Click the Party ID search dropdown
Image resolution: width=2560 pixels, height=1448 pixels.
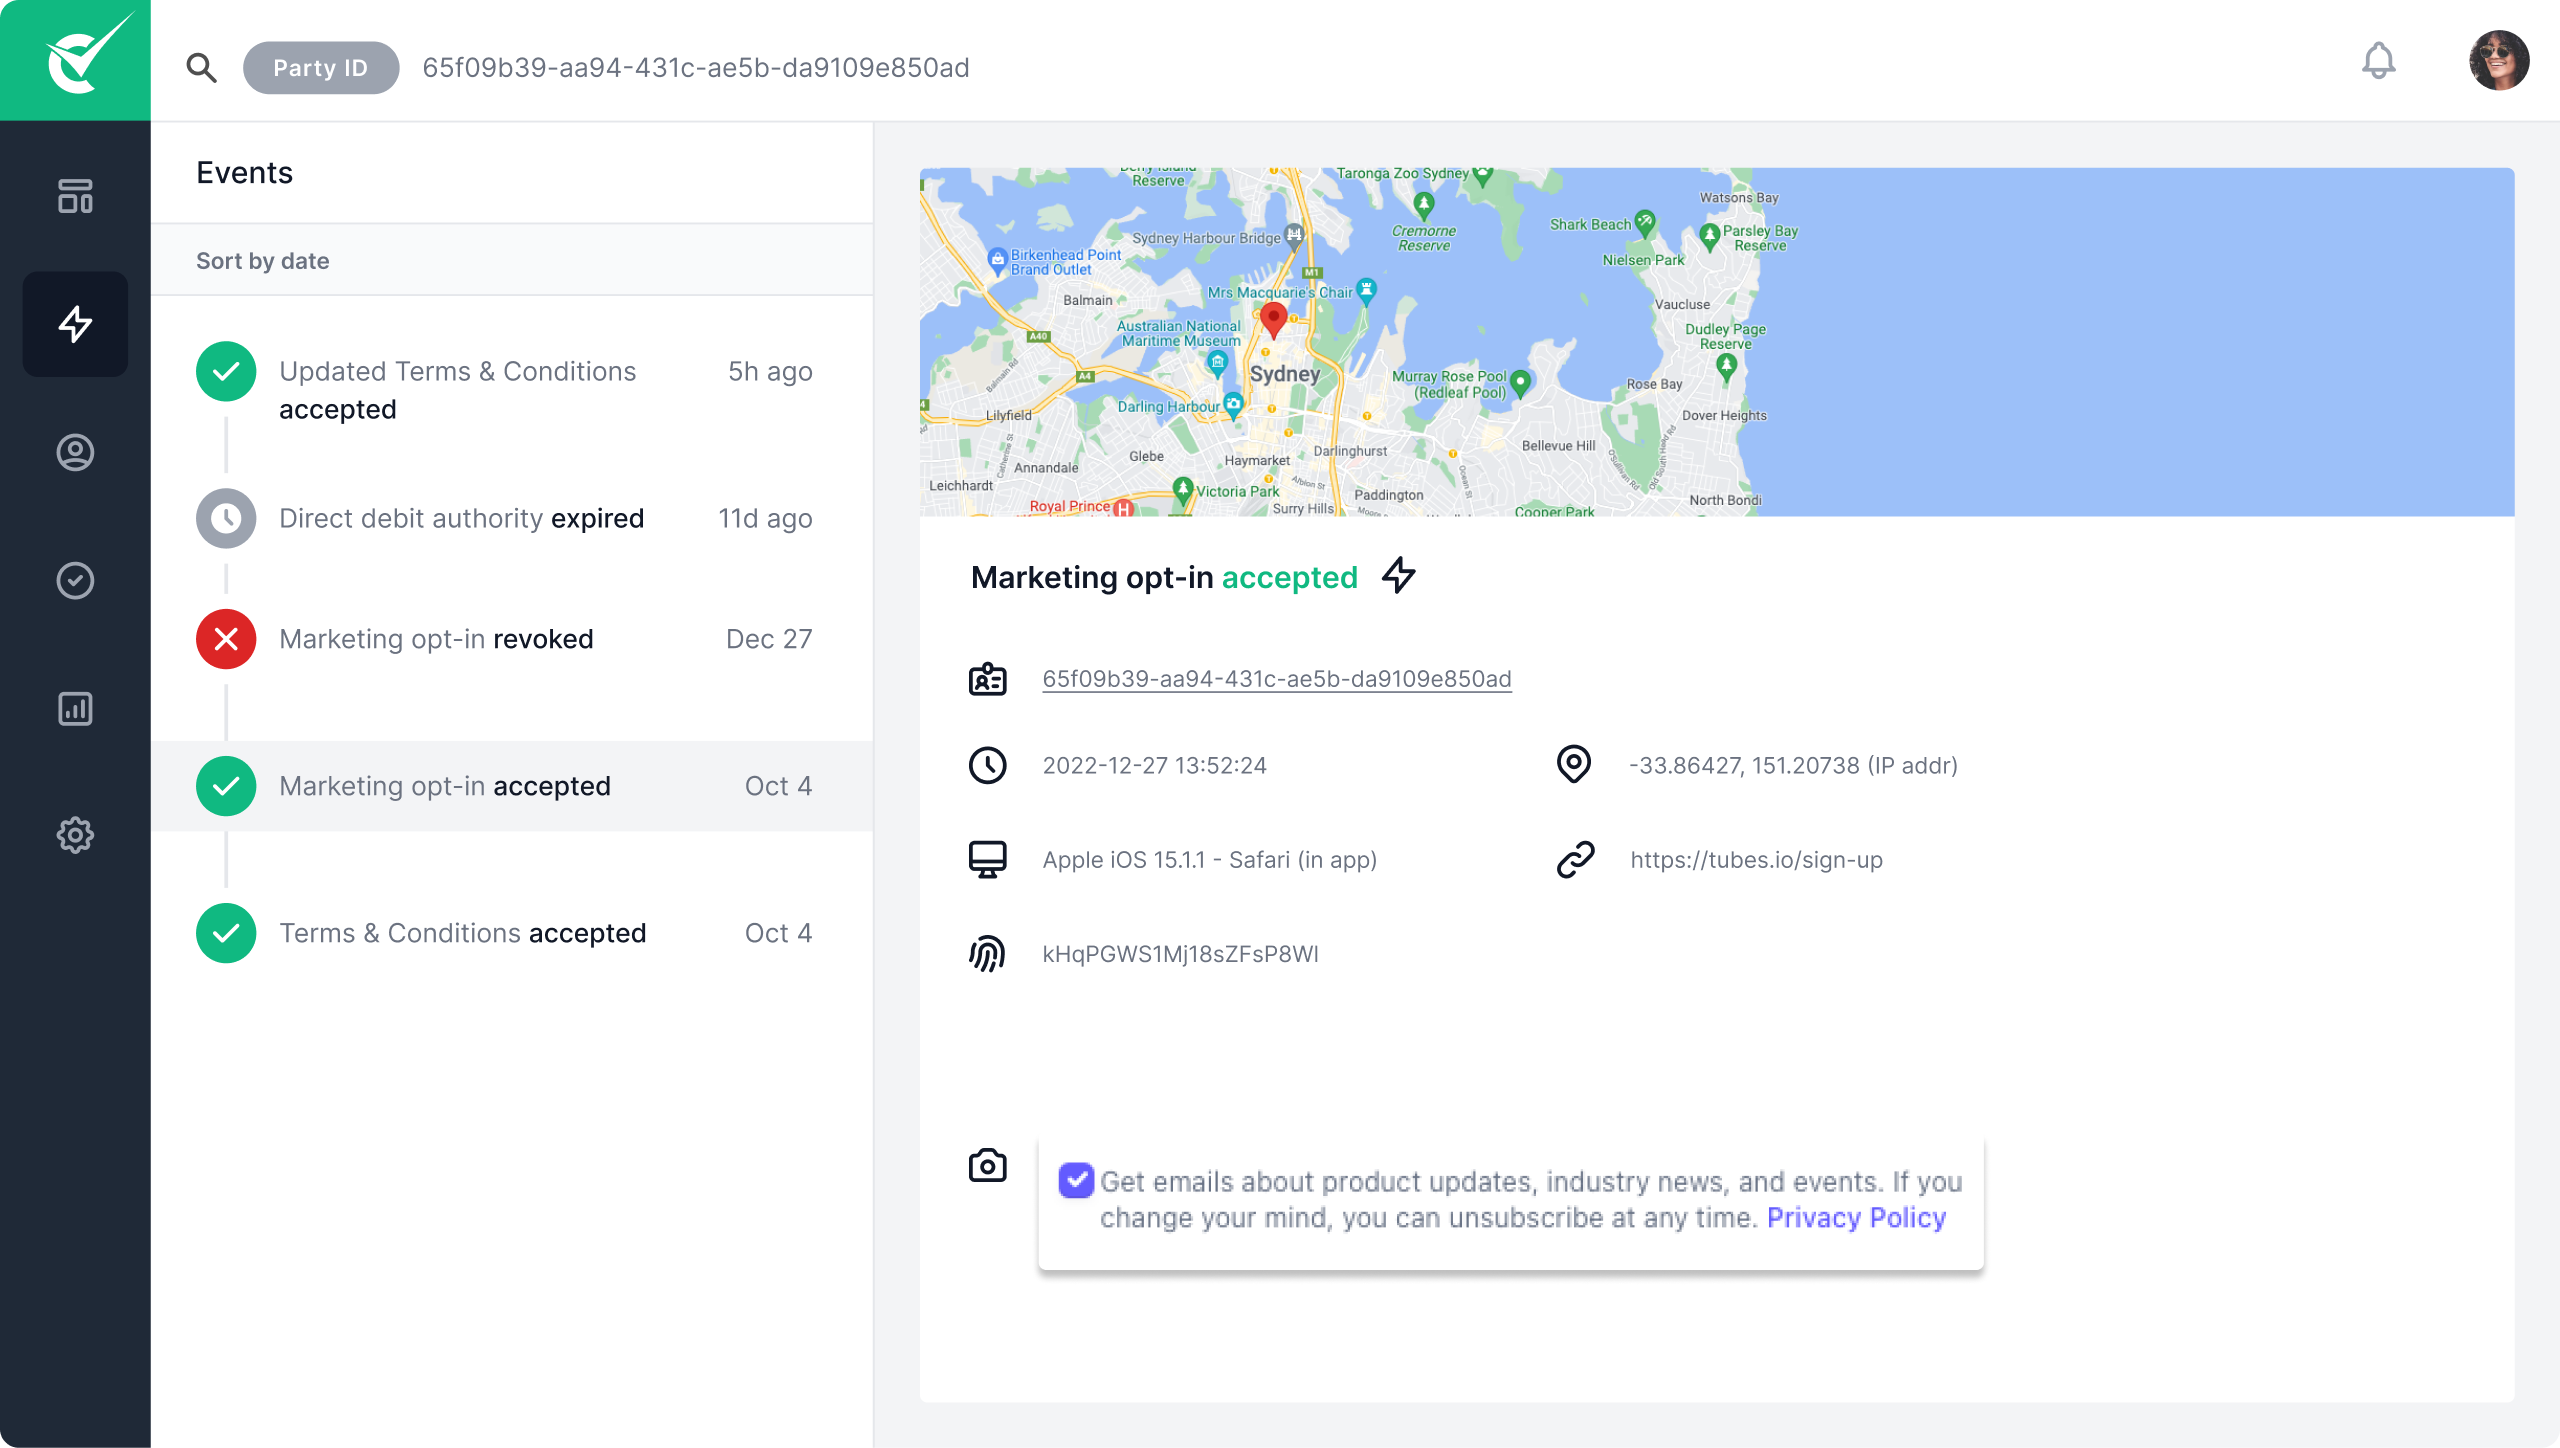[320, 67]
